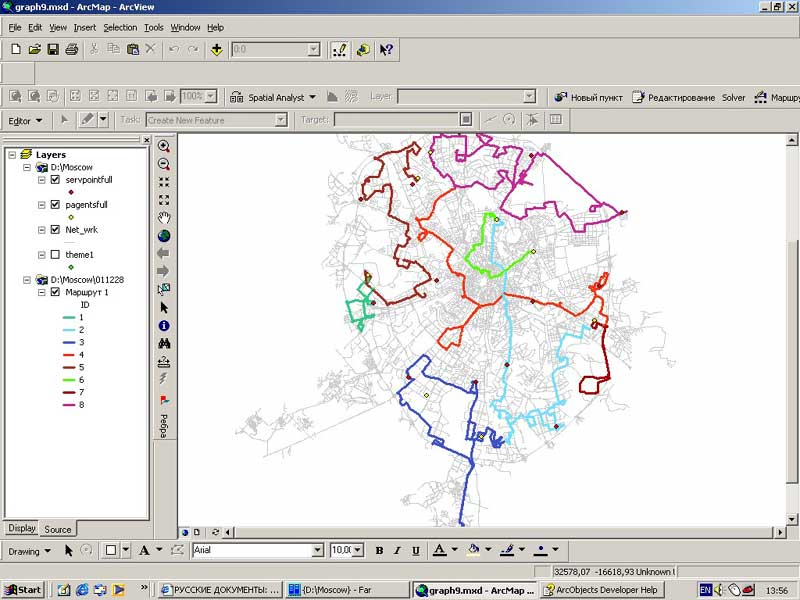
Task: Click the Fixed Zoom Out arrows icon
Action: pyautogui.click(x=164, y=199)
